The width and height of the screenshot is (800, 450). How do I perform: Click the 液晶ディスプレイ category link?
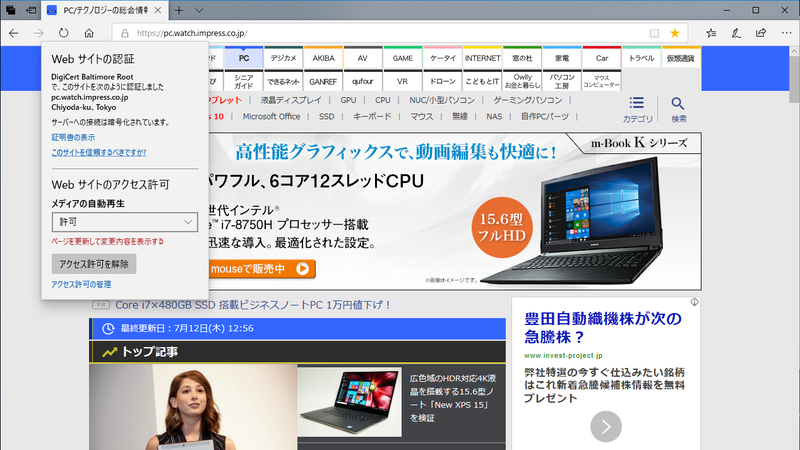(x=291, y=101)
